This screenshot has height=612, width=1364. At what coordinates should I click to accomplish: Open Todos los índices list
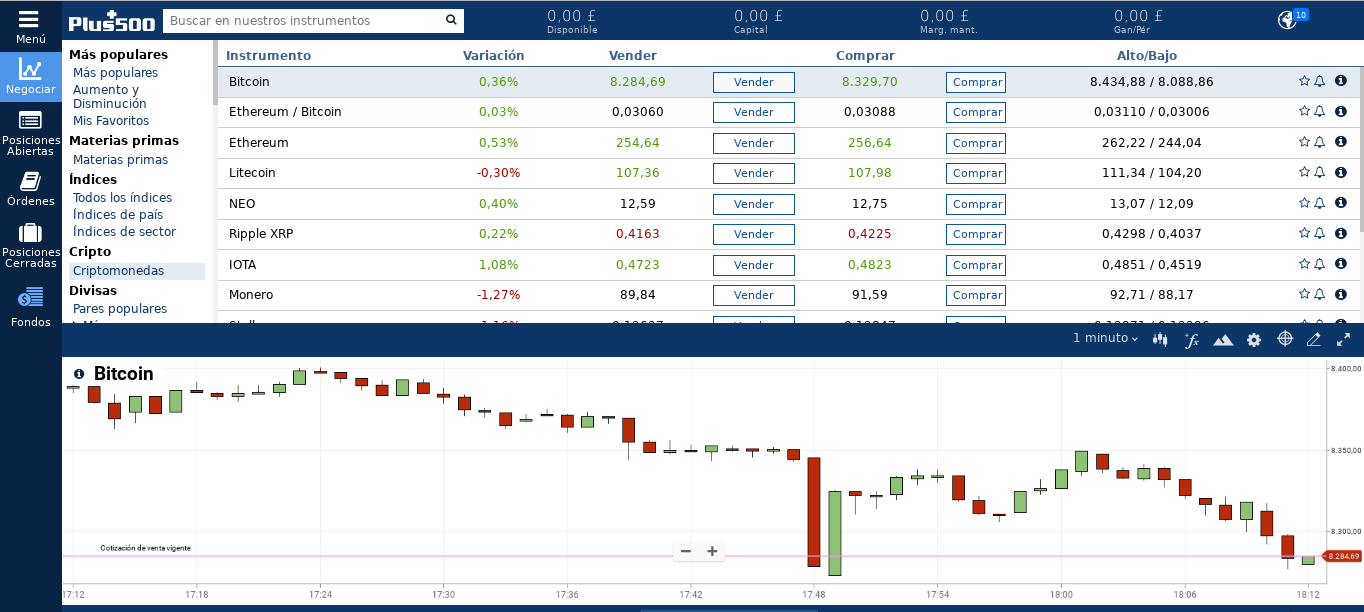[x=122, y=198]
